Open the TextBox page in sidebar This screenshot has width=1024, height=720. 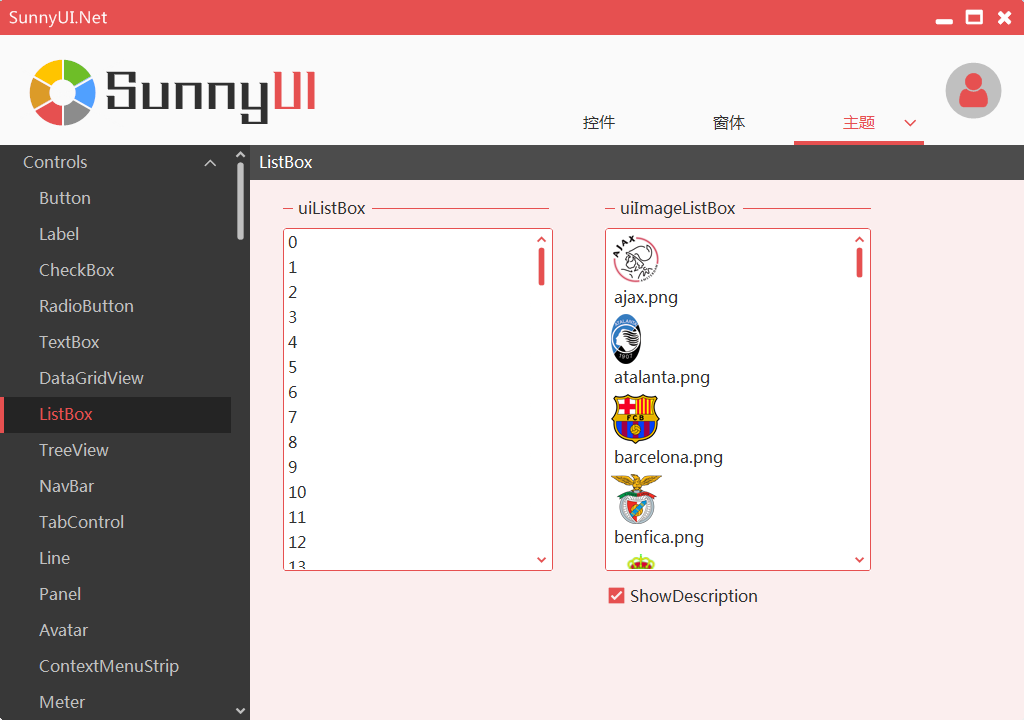116,342
